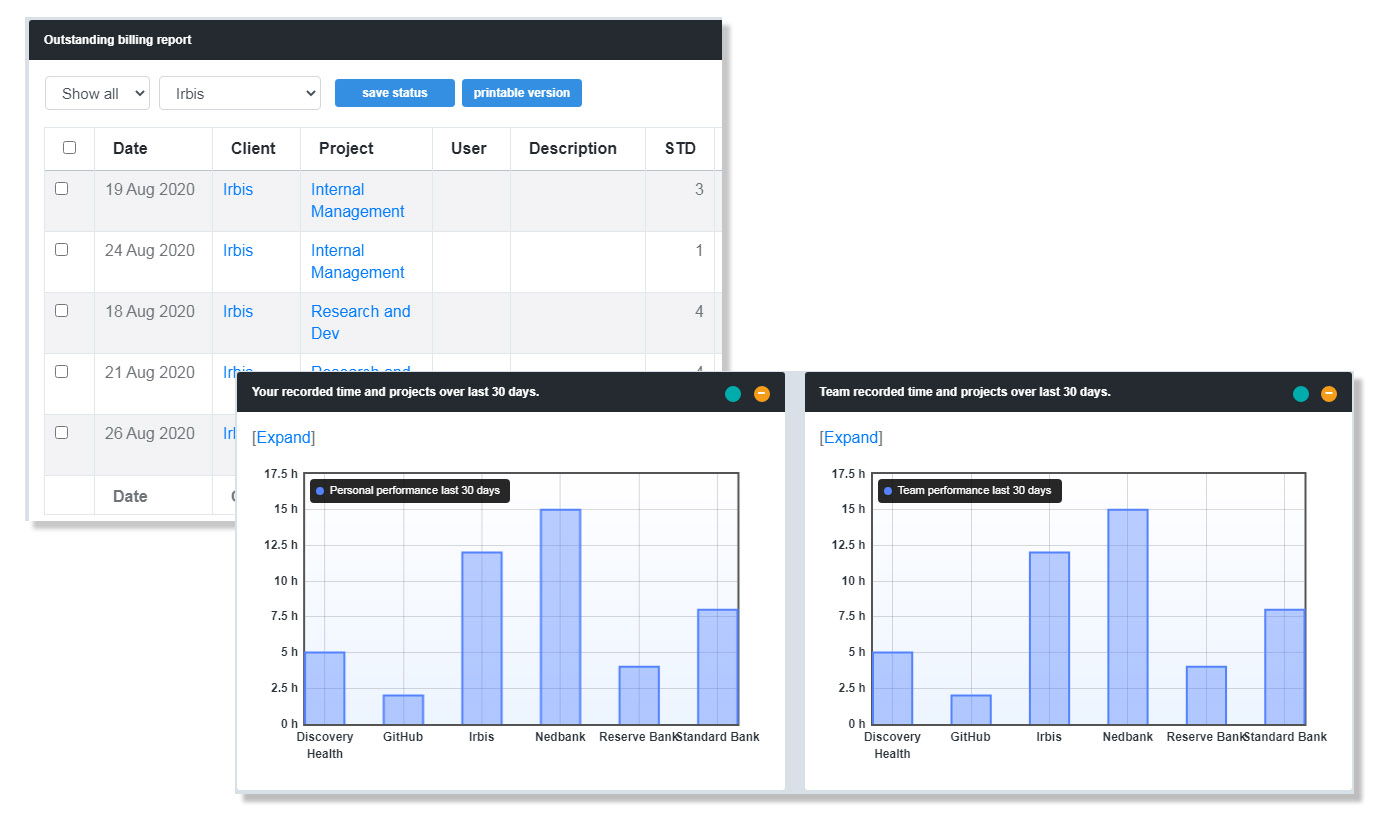Screen dimensions: 1389x825
Task: Click the Irbis bar in team chart
Action: coord(1050,638)
